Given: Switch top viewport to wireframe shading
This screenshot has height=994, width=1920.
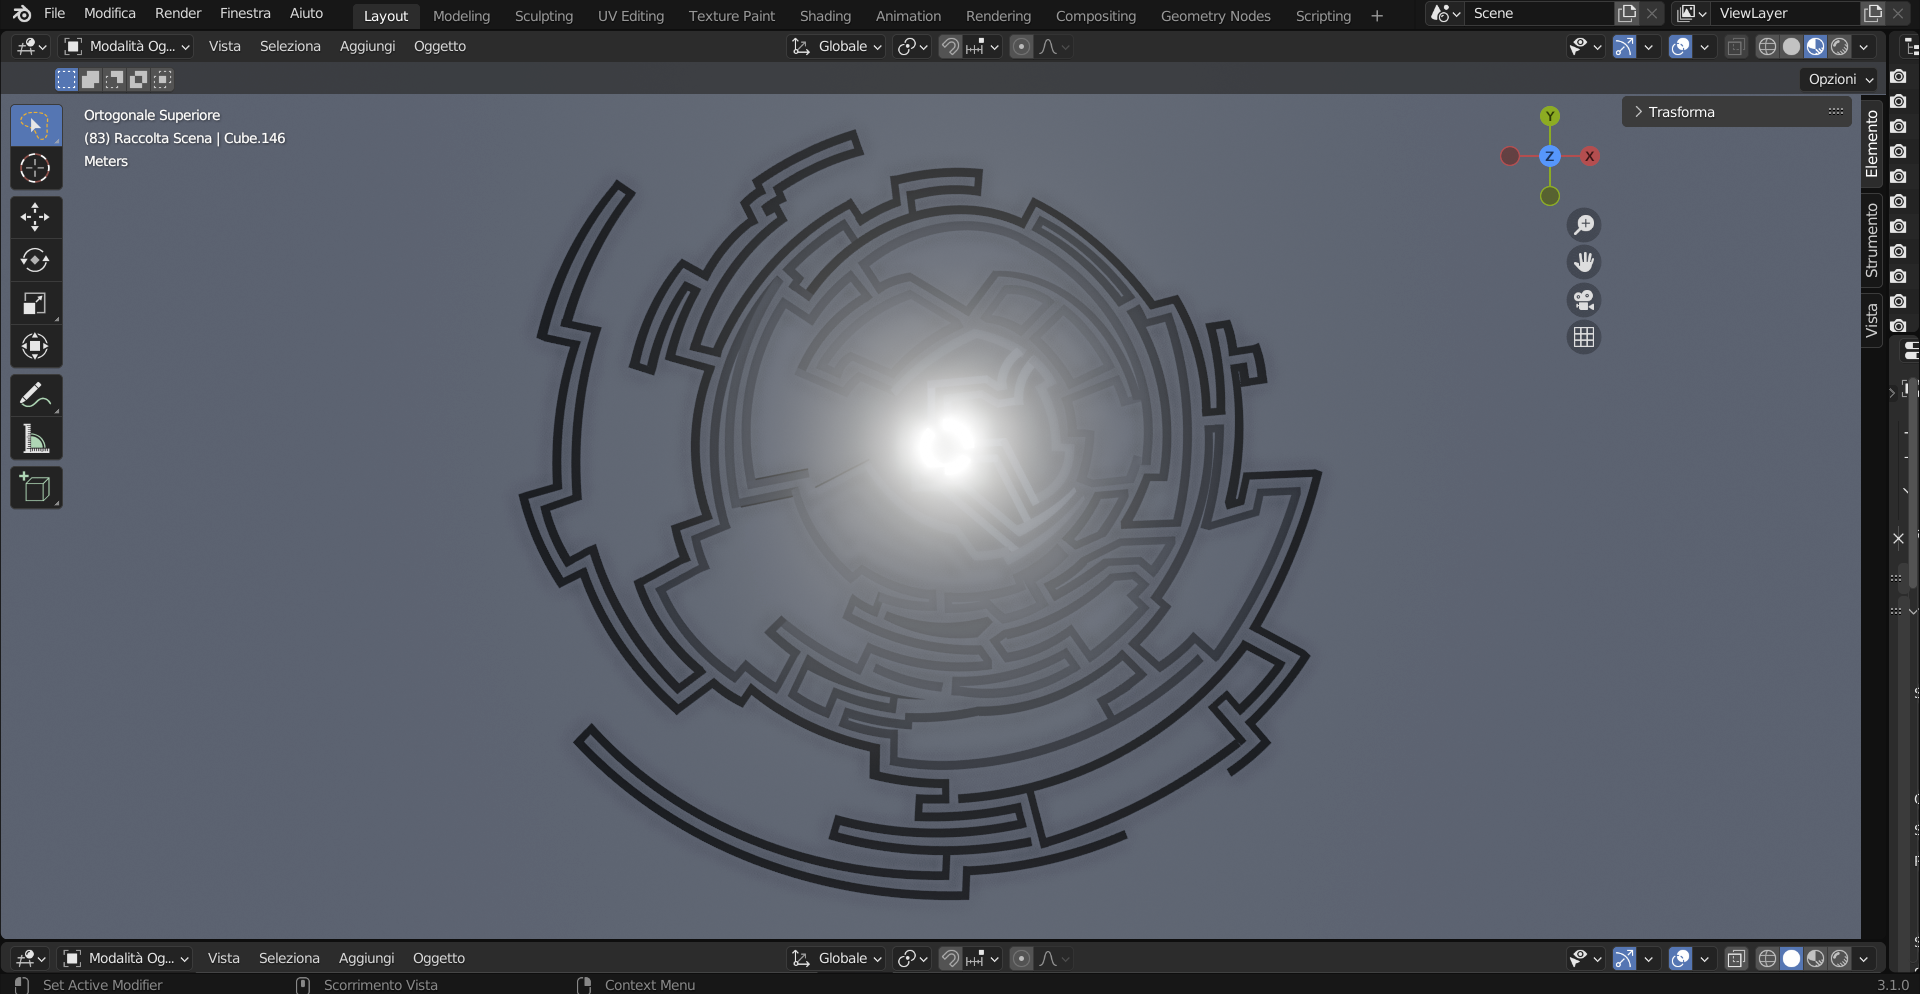Looking at the screenshot, I should [x=1767, y=46].
